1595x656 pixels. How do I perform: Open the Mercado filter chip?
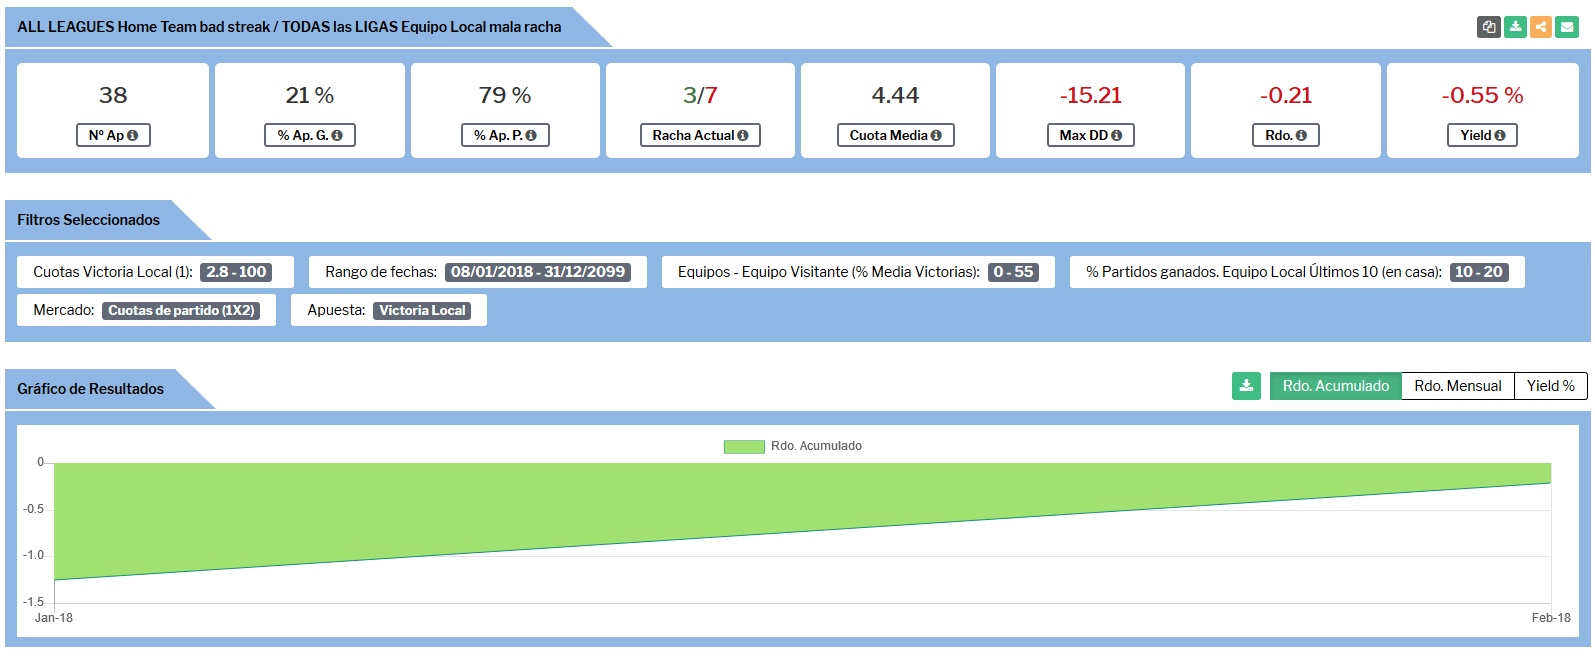pyautogui.click(x=146, y=310)
